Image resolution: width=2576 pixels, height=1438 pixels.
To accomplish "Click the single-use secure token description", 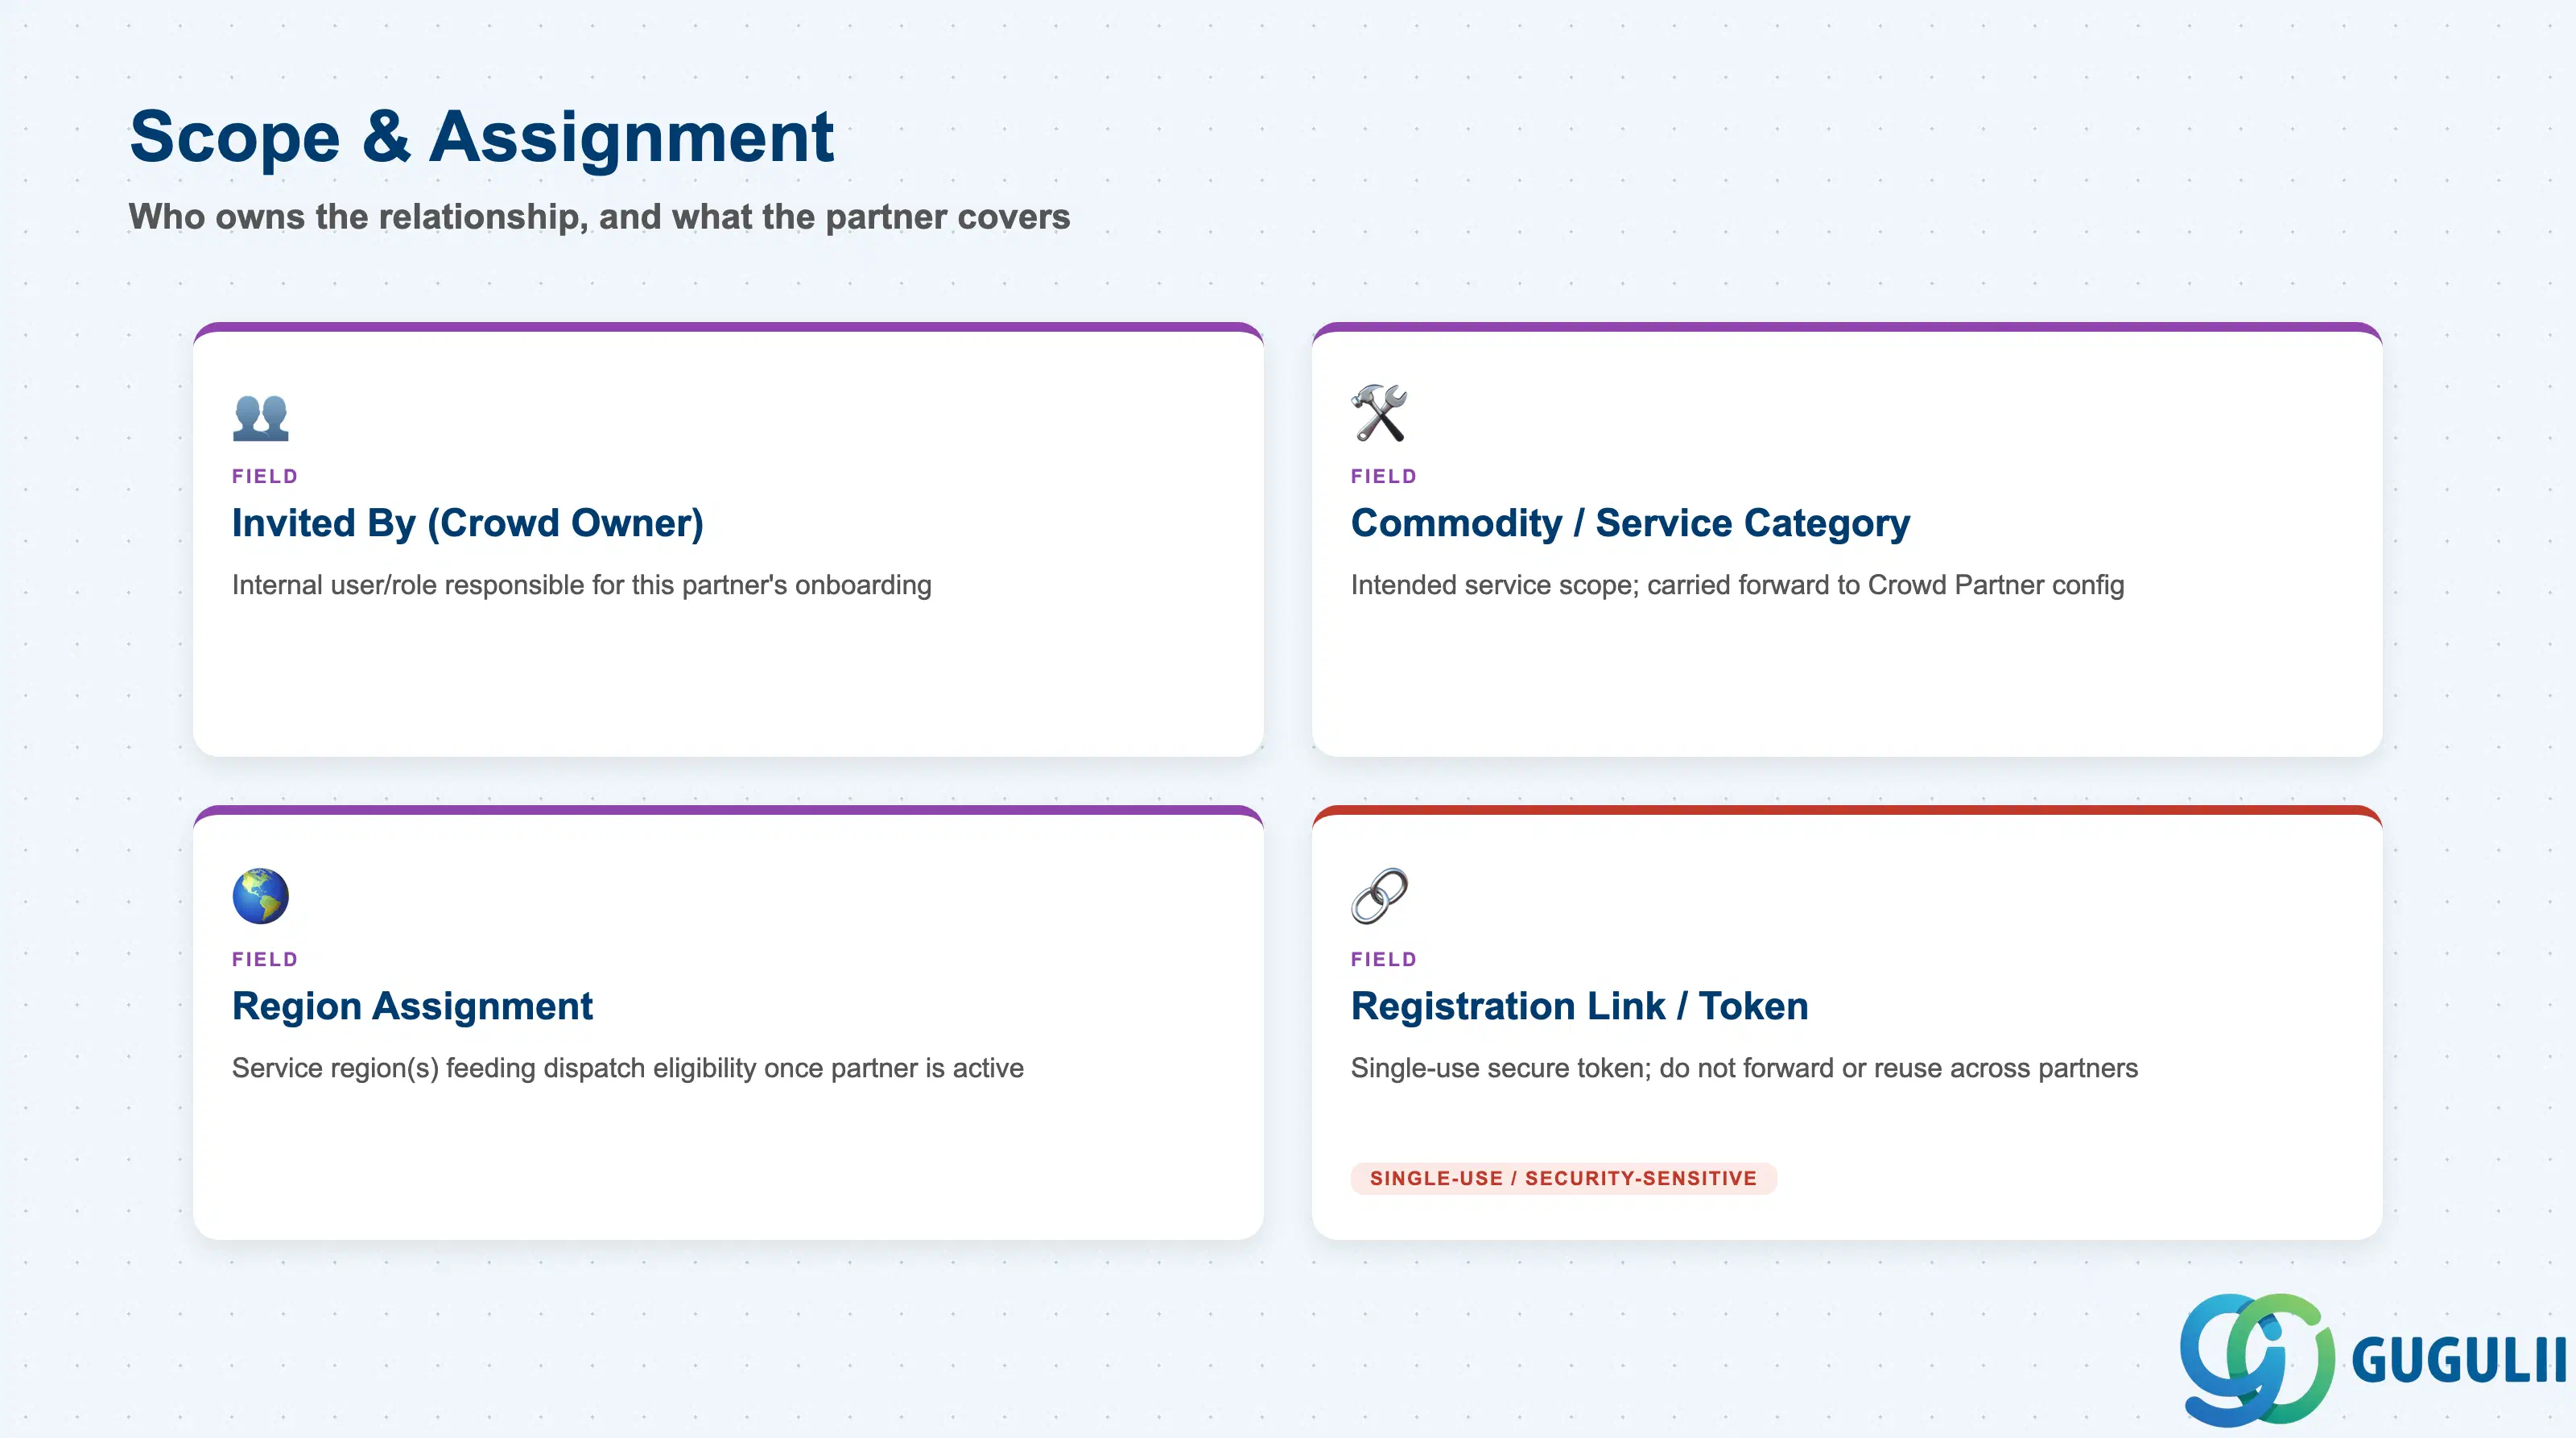I will click(1744, 1068).
